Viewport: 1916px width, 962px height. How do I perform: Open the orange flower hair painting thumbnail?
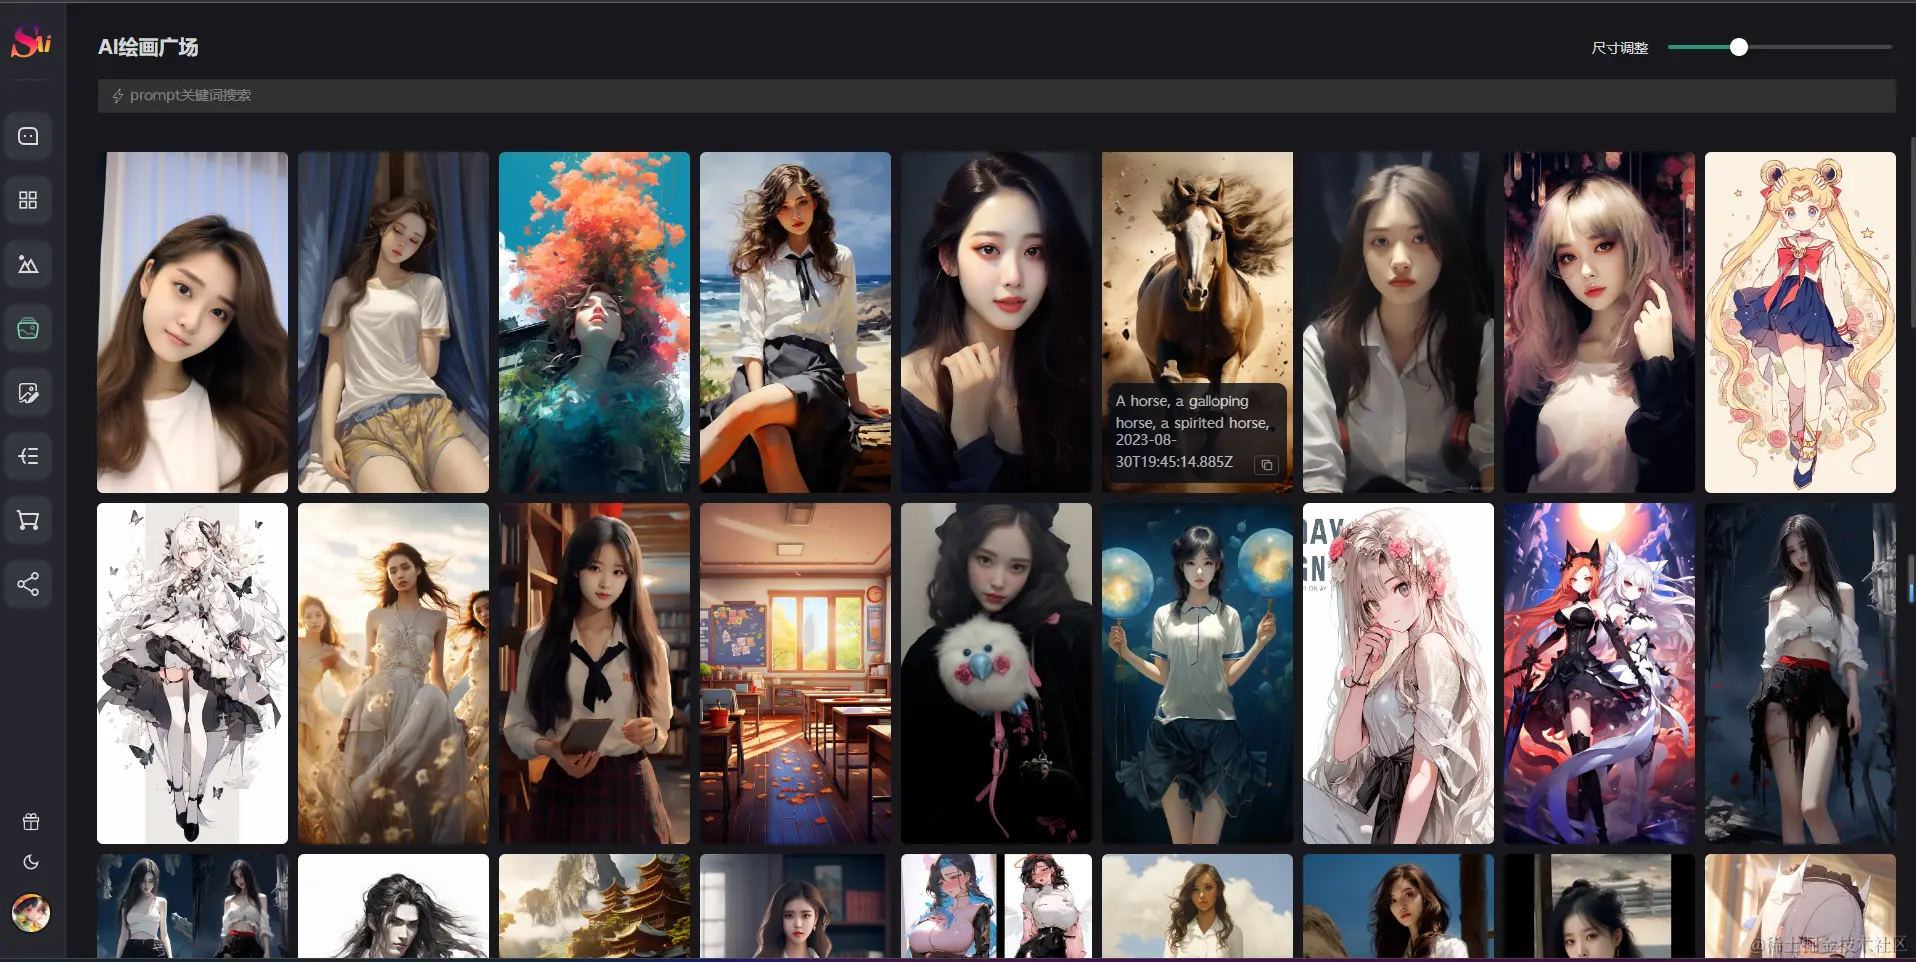(x=594, y=322)
